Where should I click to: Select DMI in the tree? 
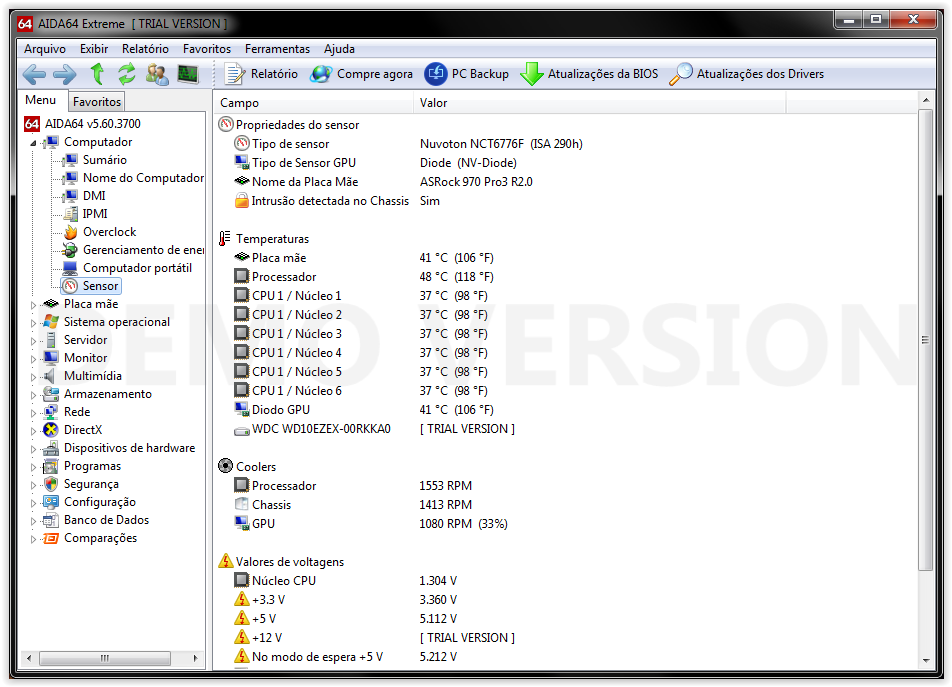pyautogui.click(x=94, y=195)
